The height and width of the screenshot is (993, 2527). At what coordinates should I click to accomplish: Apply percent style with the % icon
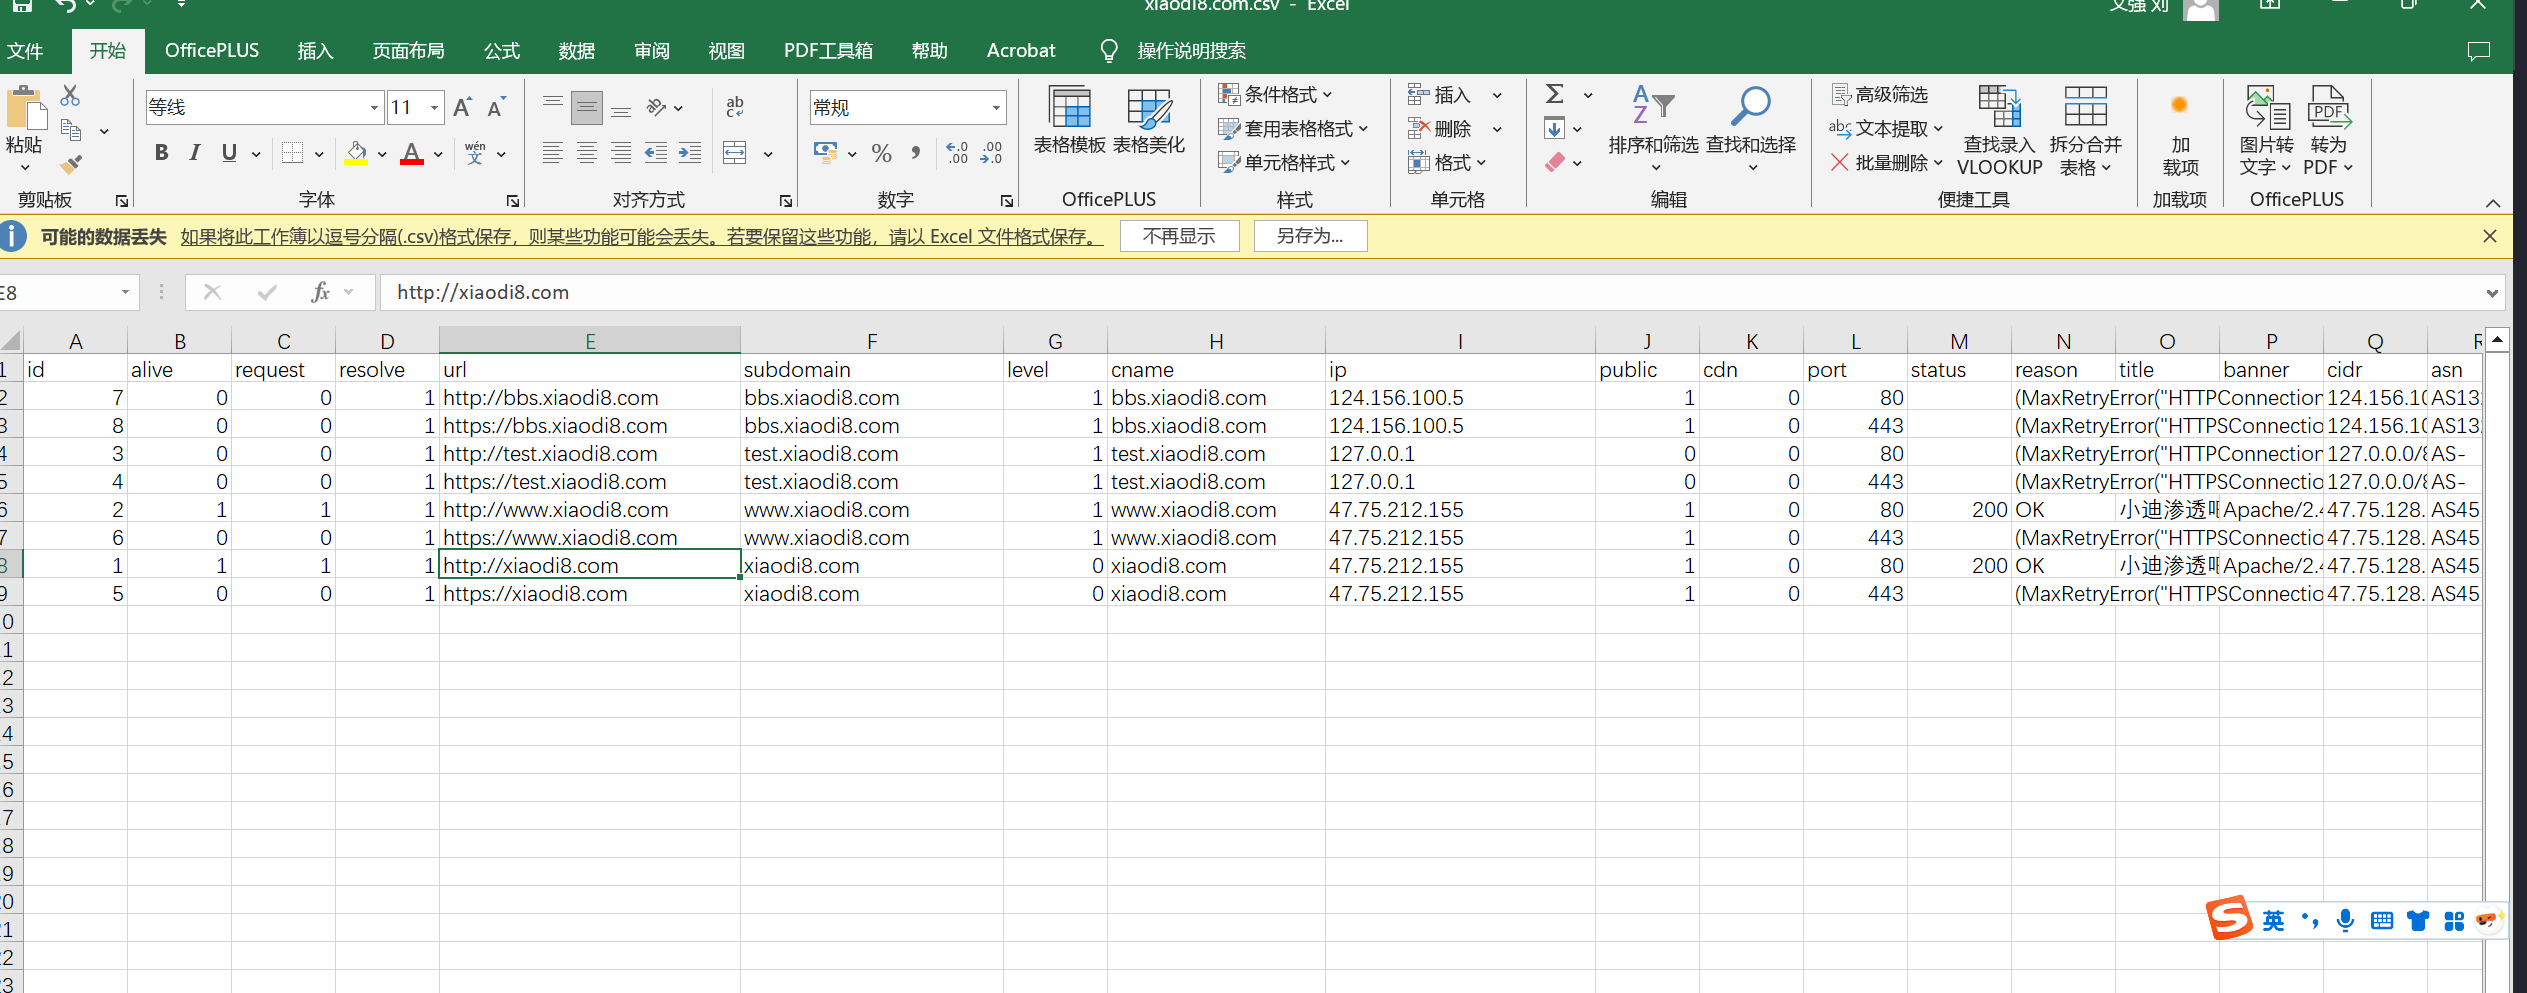[x=881, y=153]
